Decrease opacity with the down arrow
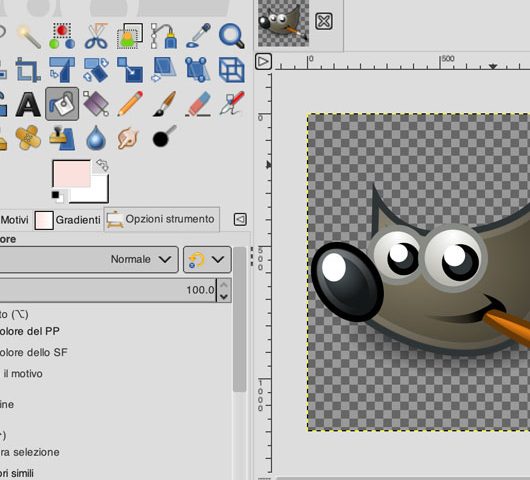The height and width of the screenshot is (480, 530). tap(224, 296)
